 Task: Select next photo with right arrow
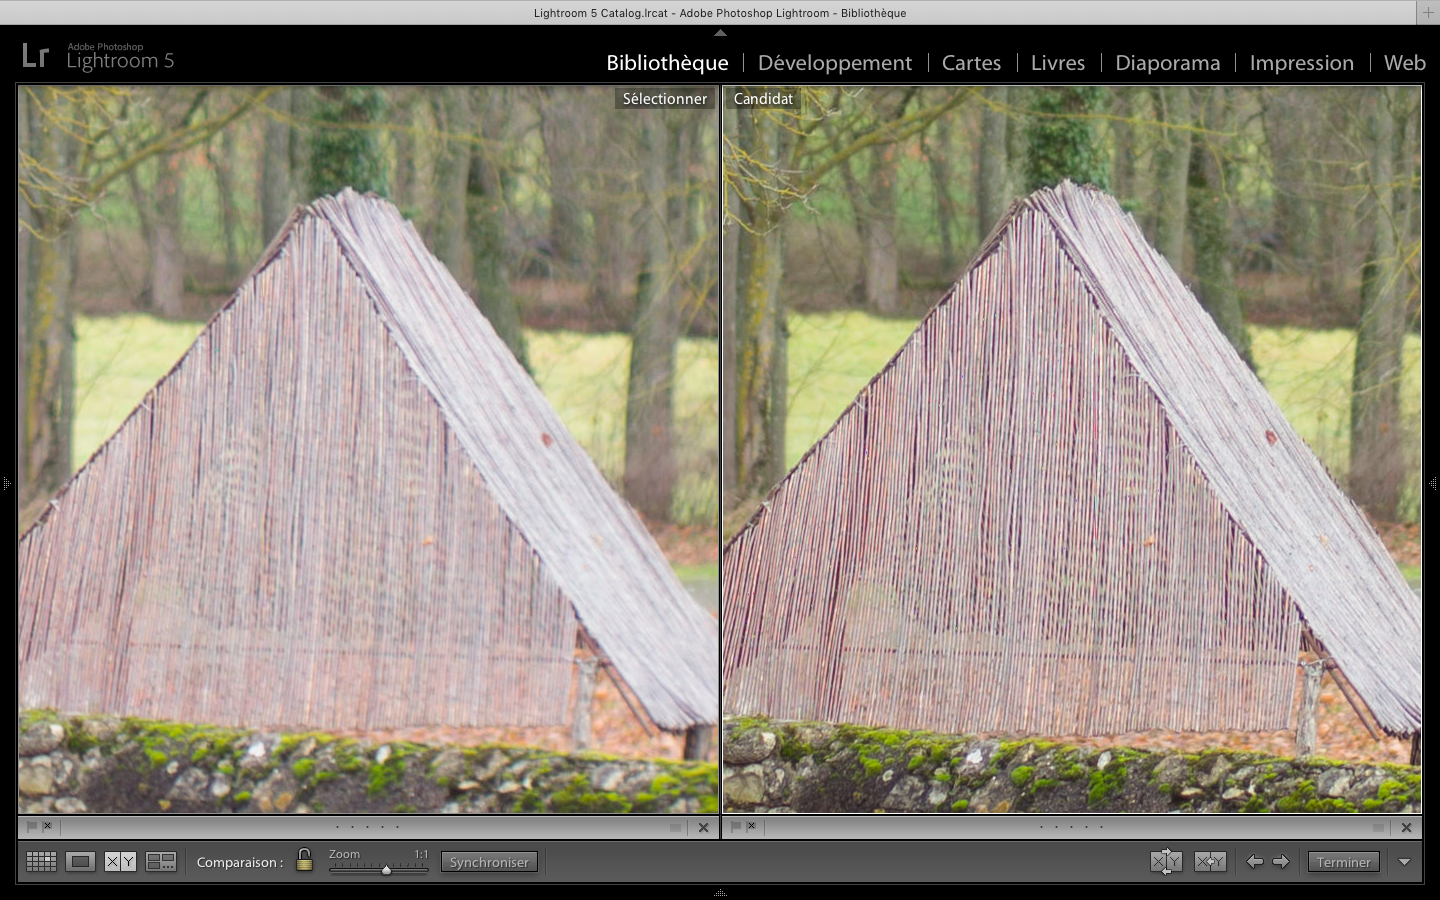(1281, 862)
